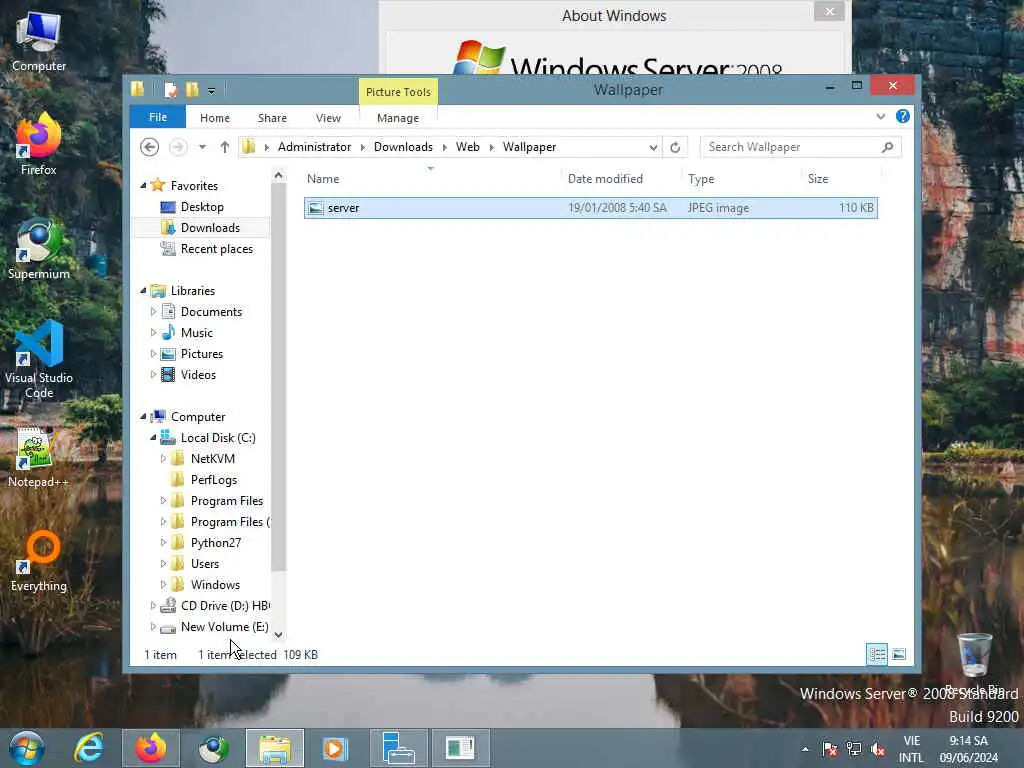Open the recent locations dropdown arrow

click(202, 147)
